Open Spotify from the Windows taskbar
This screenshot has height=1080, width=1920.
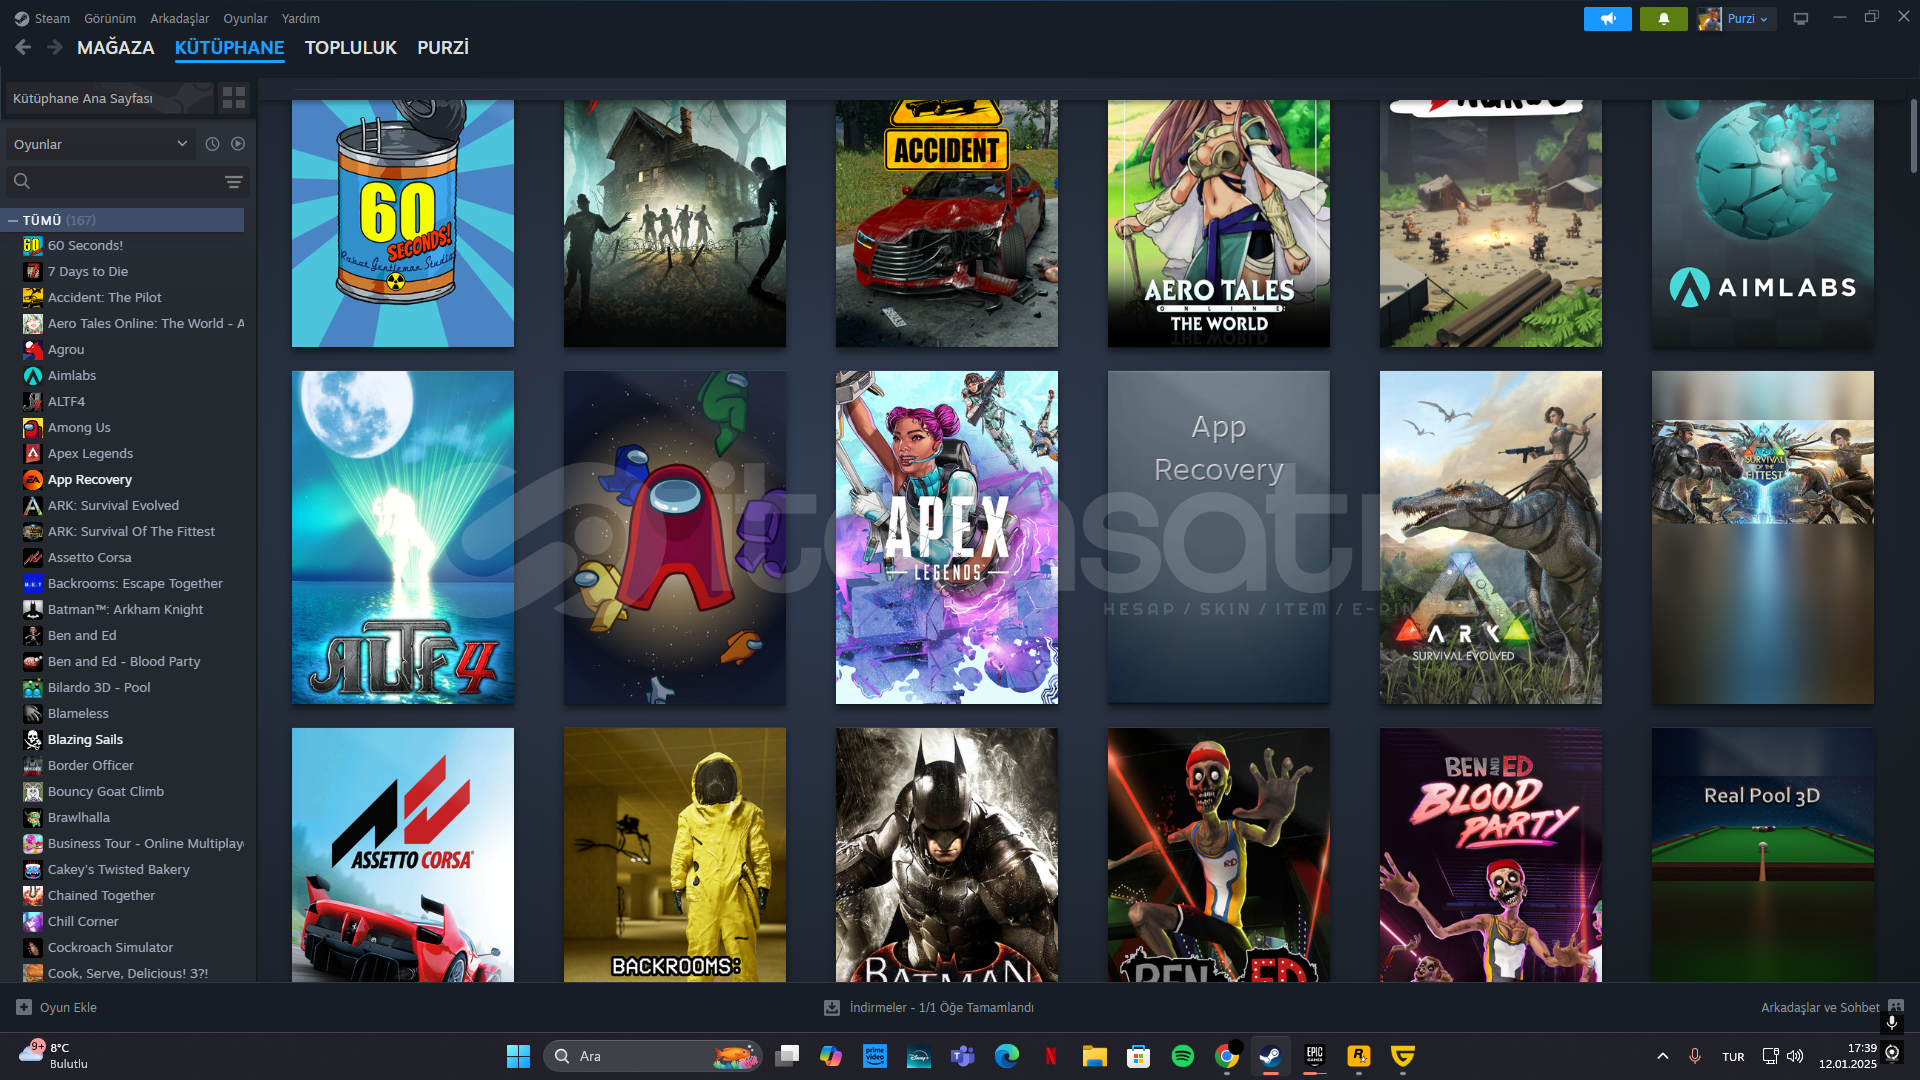click(x=1182, y=1056)
